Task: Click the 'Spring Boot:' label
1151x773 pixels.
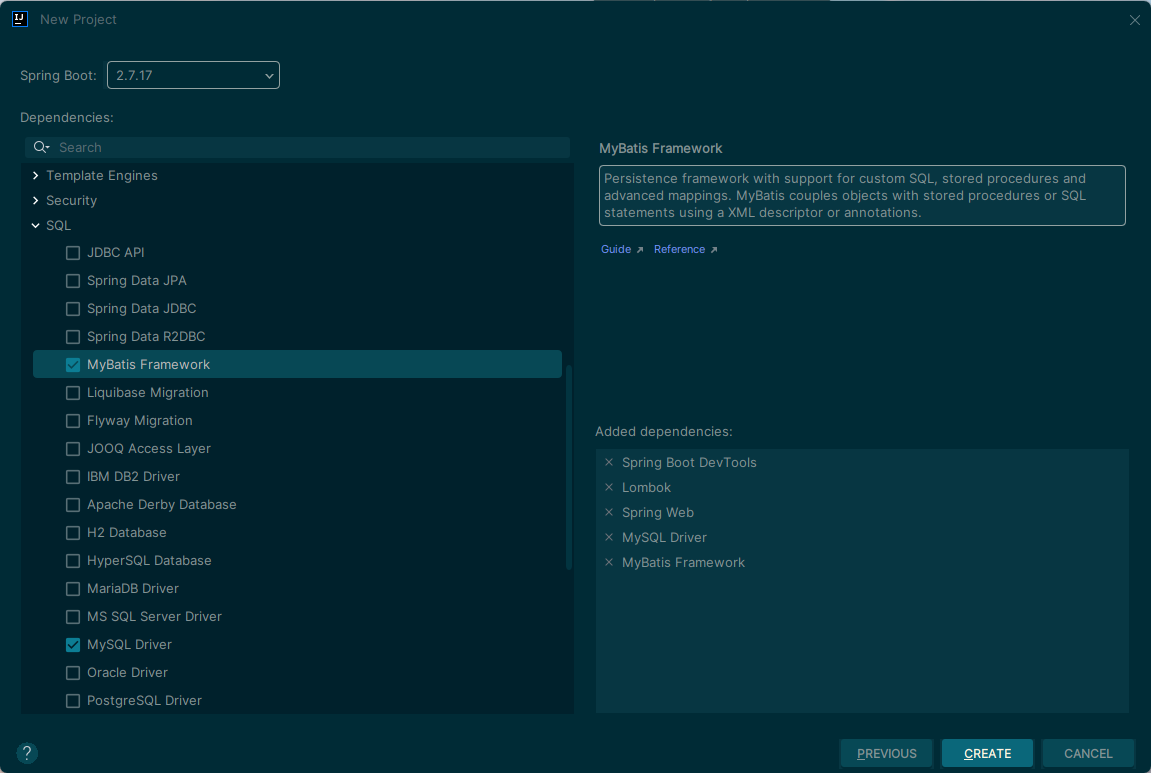Action: [58, 75]
